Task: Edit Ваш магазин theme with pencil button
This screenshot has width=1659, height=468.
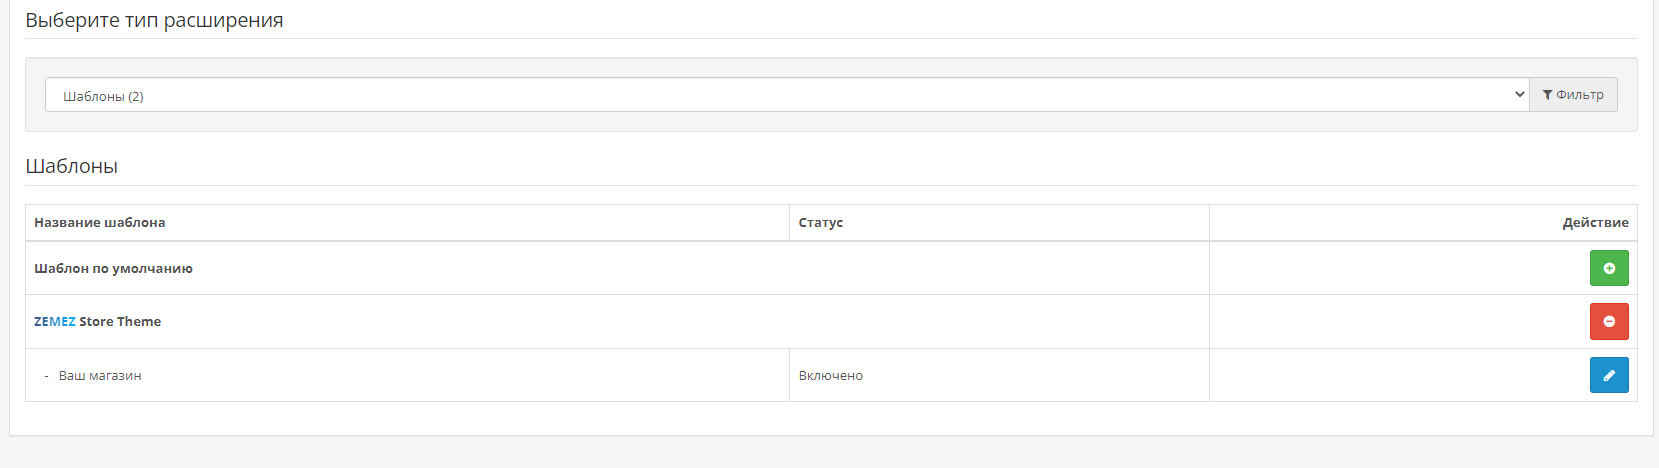Action: [1609, 375]
